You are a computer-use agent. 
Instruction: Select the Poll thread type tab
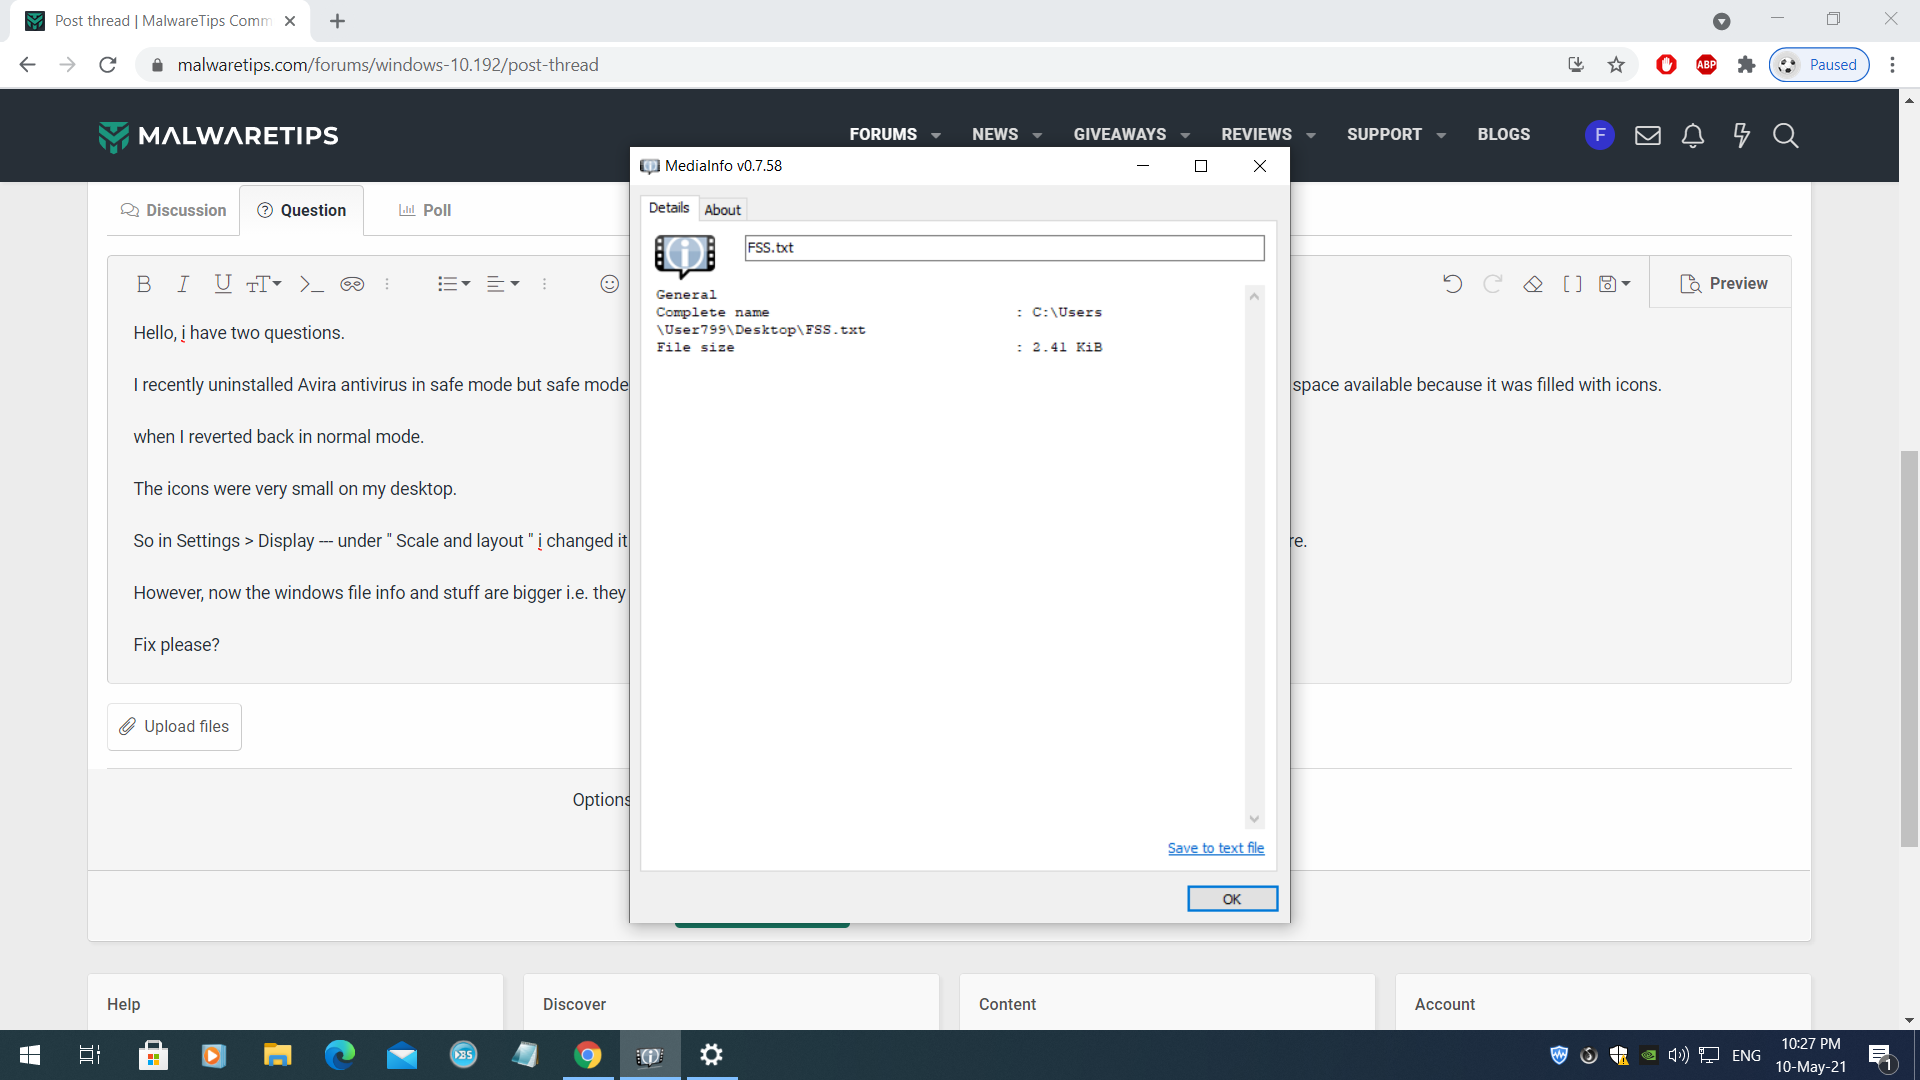(425, 210)
